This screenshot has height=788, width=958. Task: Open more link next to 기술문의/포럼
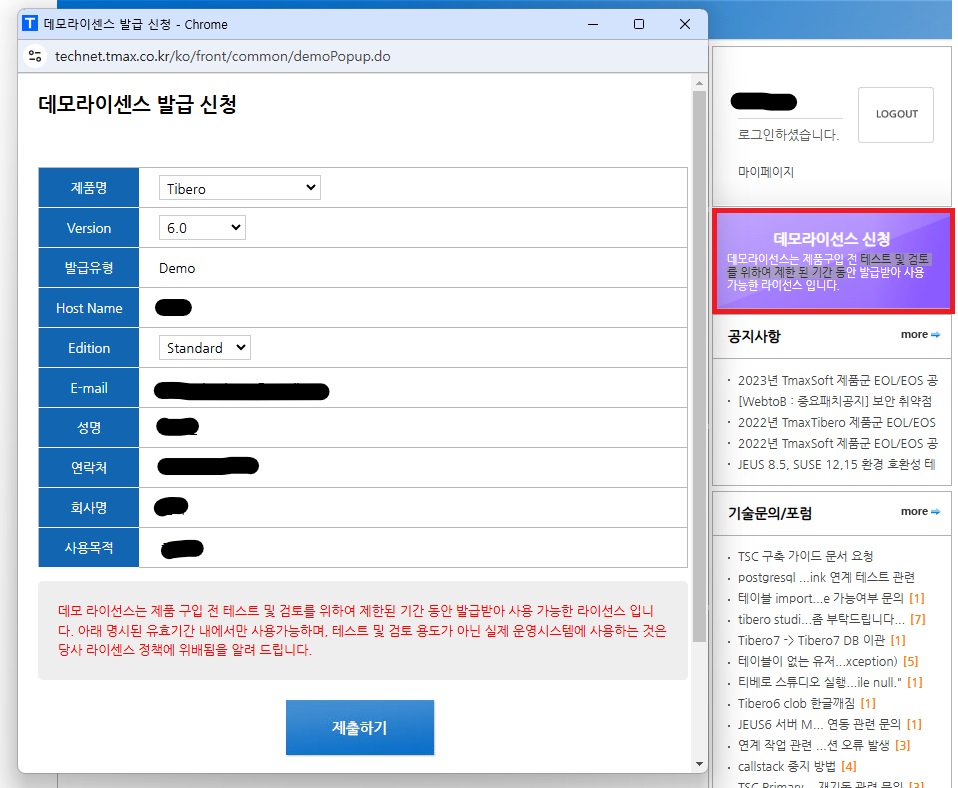(920, 512)
